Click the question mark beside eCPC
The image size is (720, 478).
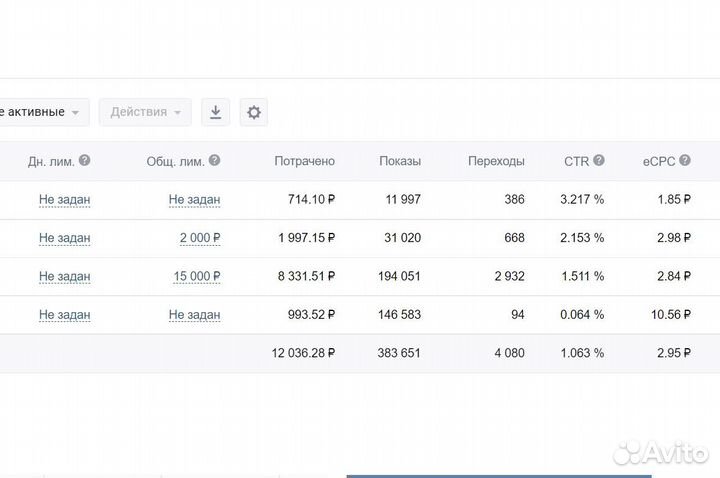point(686,160)
